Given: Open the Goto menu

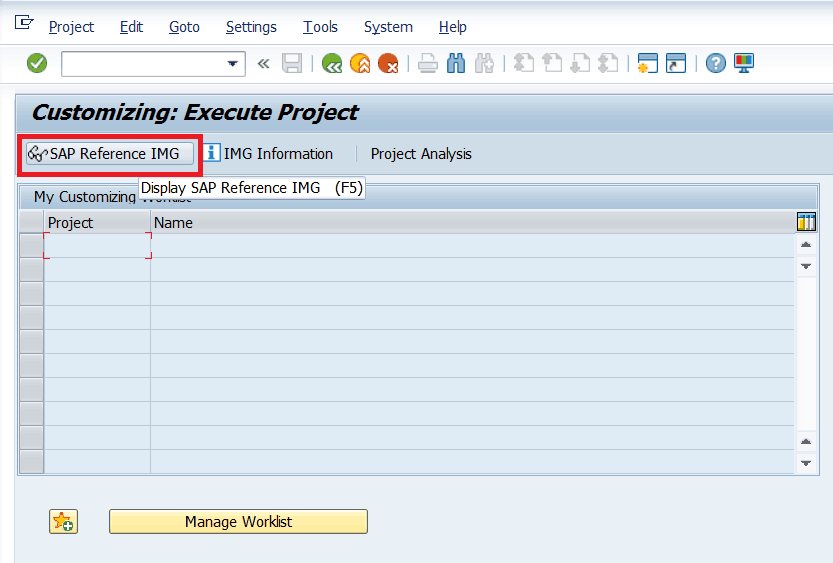Looking at the screenshot, I should (184, 27).
